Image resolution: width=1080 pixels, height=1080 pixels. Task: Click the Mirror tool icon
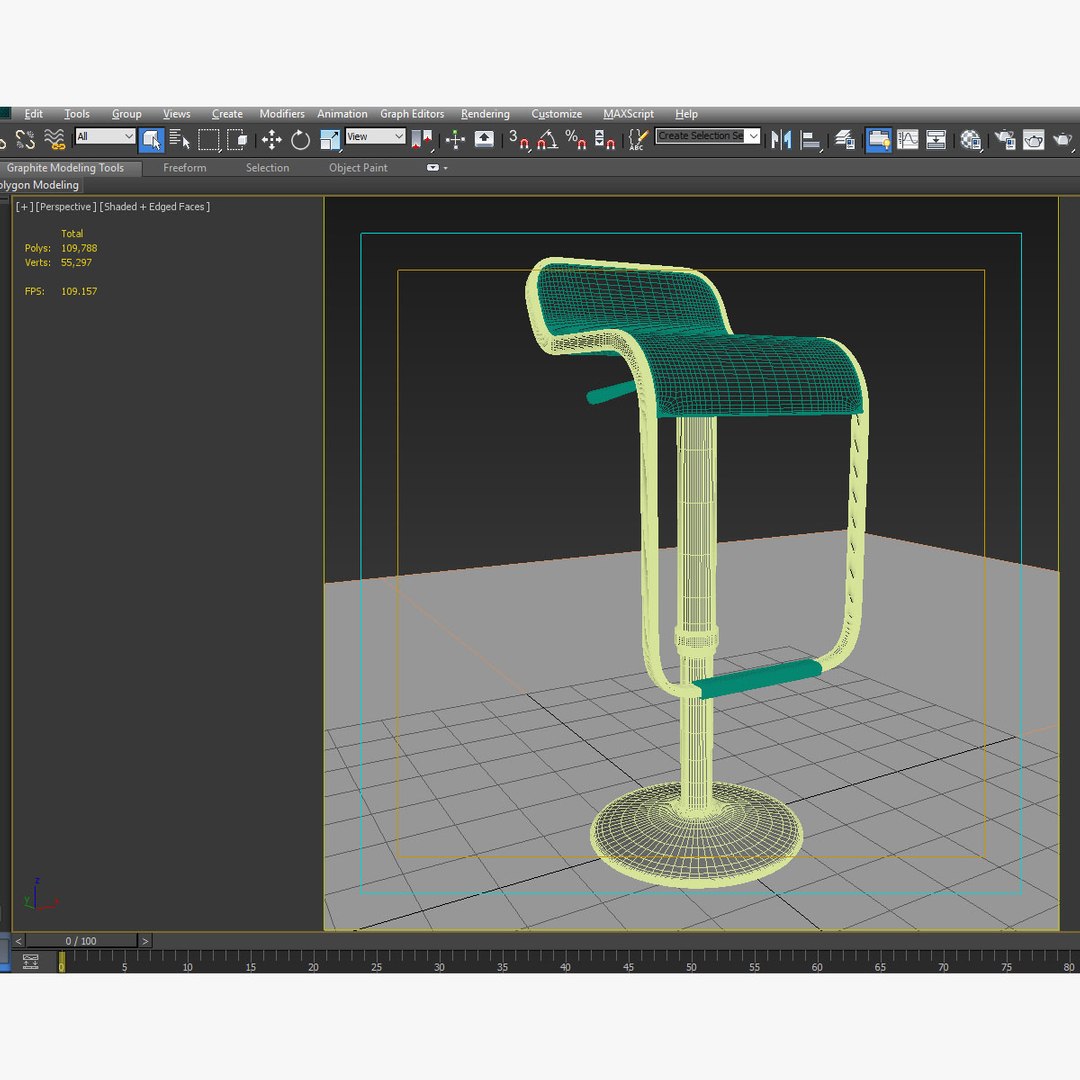coord(781,140)
